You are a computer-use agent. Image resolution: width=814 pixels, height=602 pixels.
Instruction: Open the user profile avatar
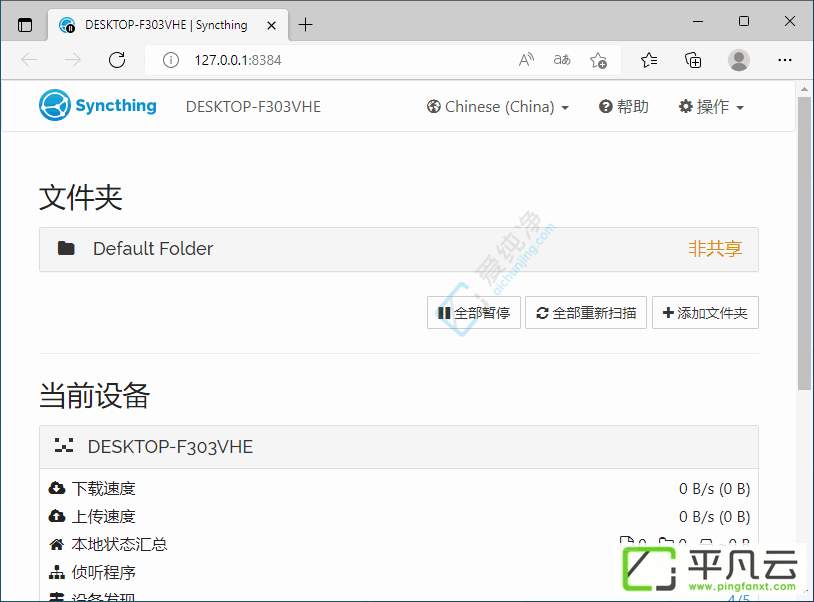click(738, 60)
